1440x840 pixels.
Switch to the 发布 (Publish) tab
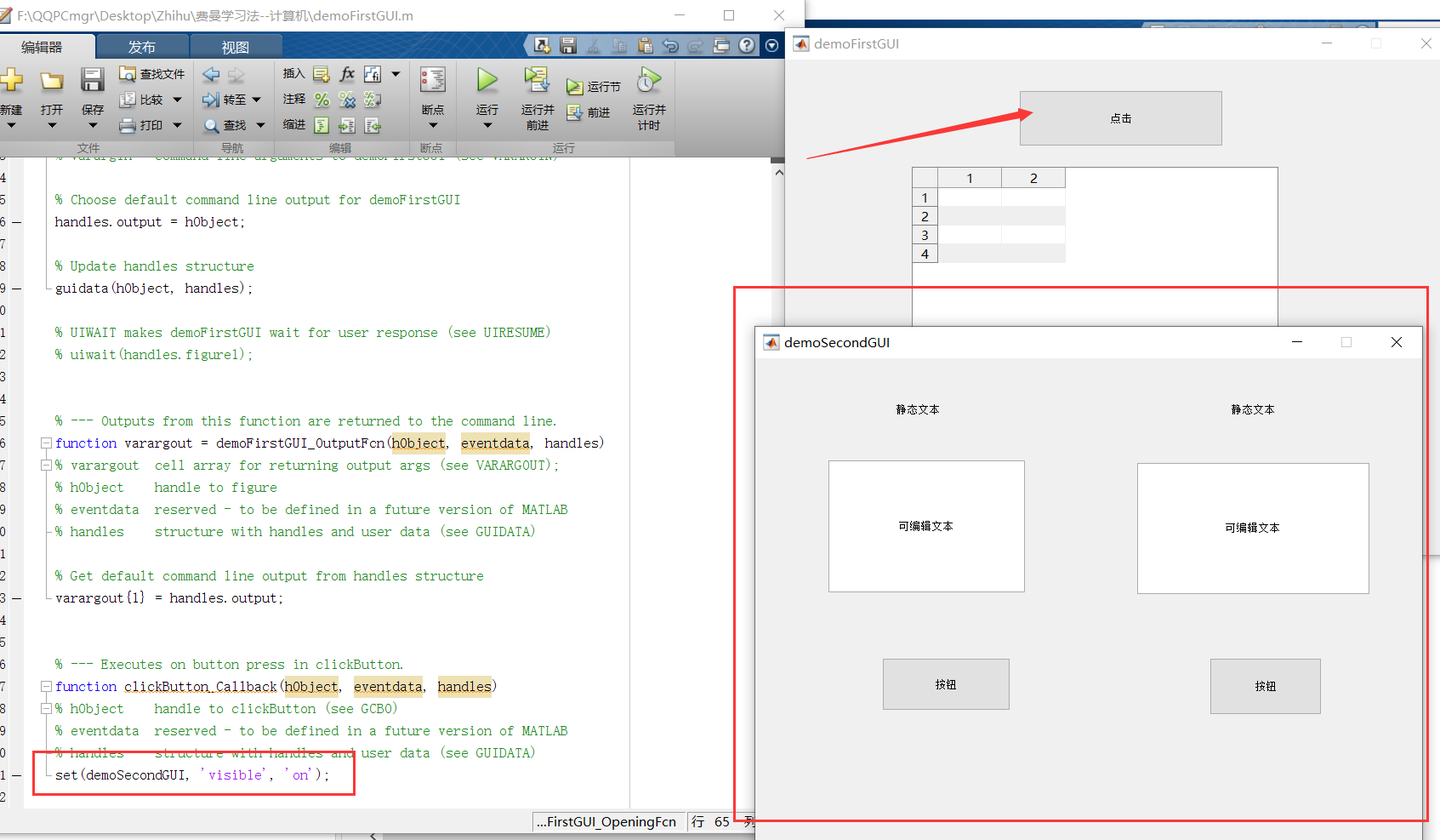coord(141,45)
